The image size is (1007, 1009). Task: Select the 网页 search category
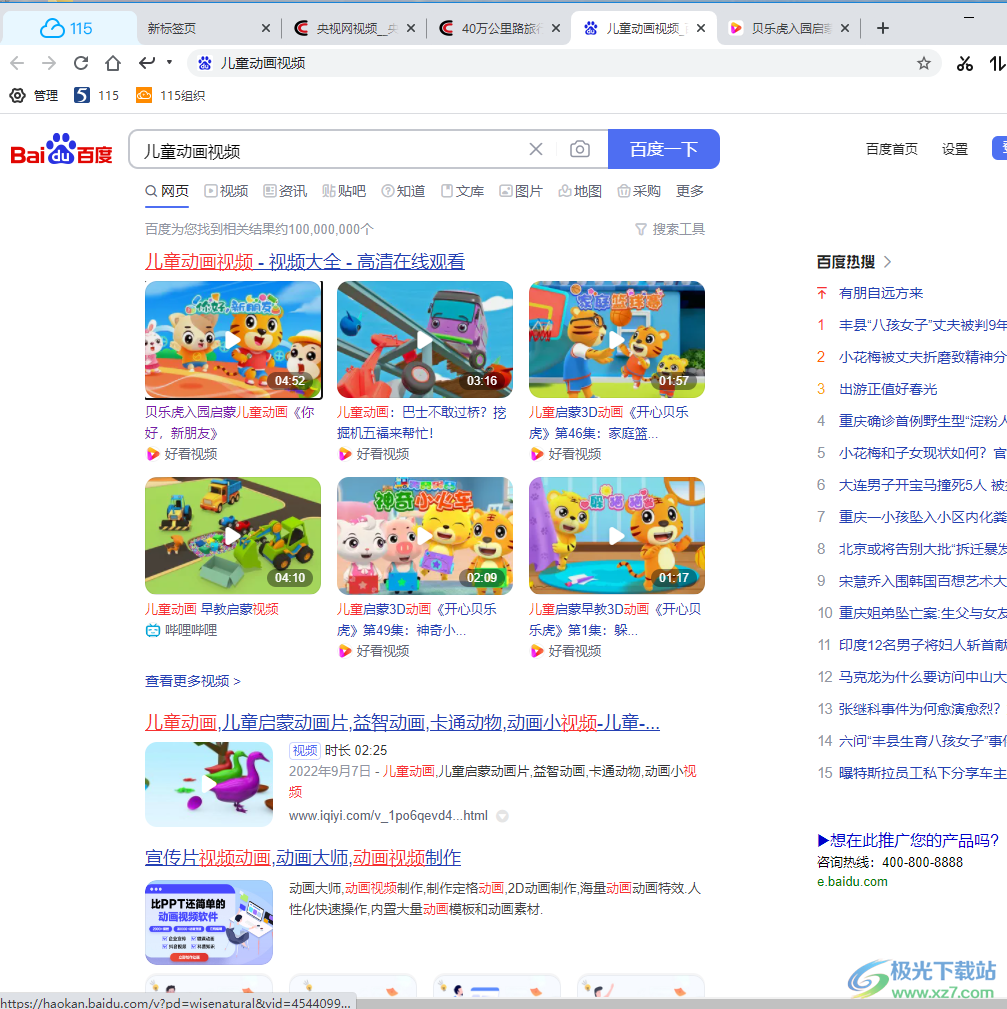(x=167, y=191)
